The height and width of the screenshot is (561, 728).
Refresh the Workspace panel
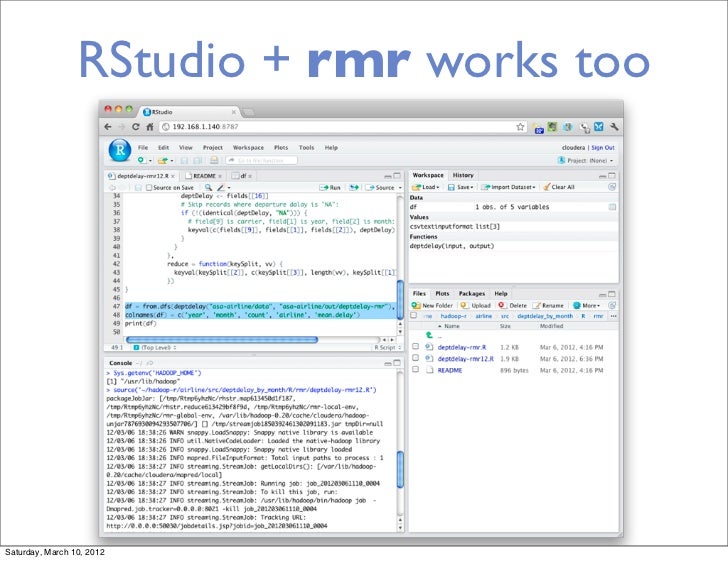[x=612, y=187]
